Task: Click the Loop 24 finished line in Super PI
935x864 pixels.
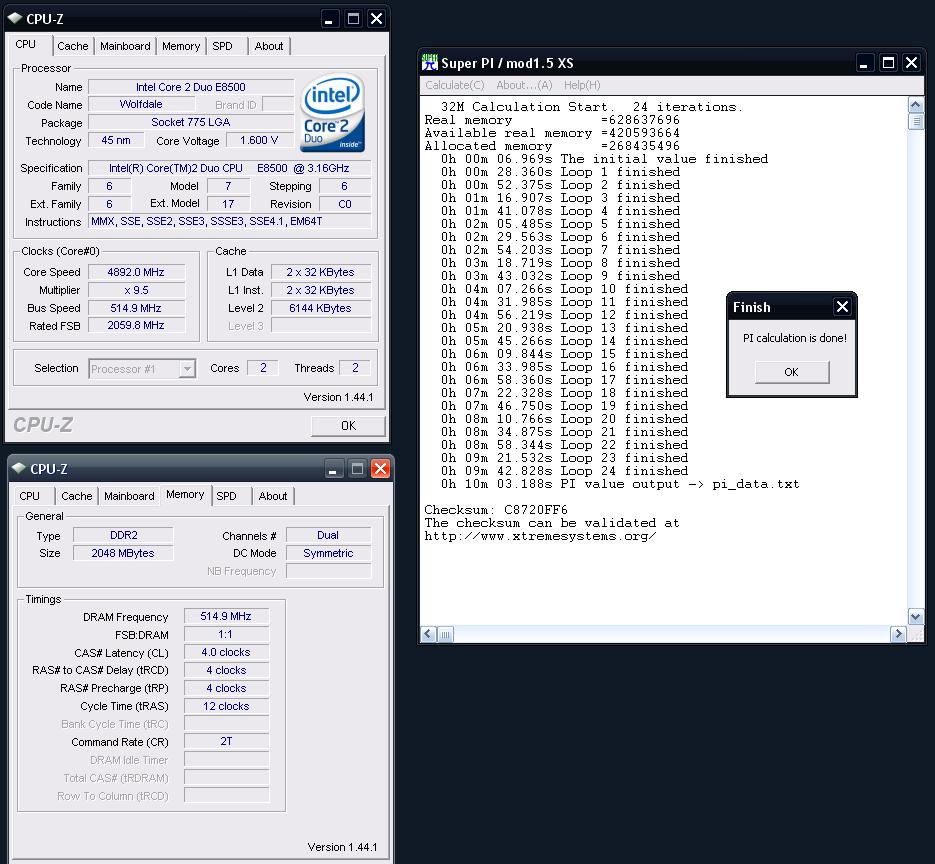Action: (564, 471)
